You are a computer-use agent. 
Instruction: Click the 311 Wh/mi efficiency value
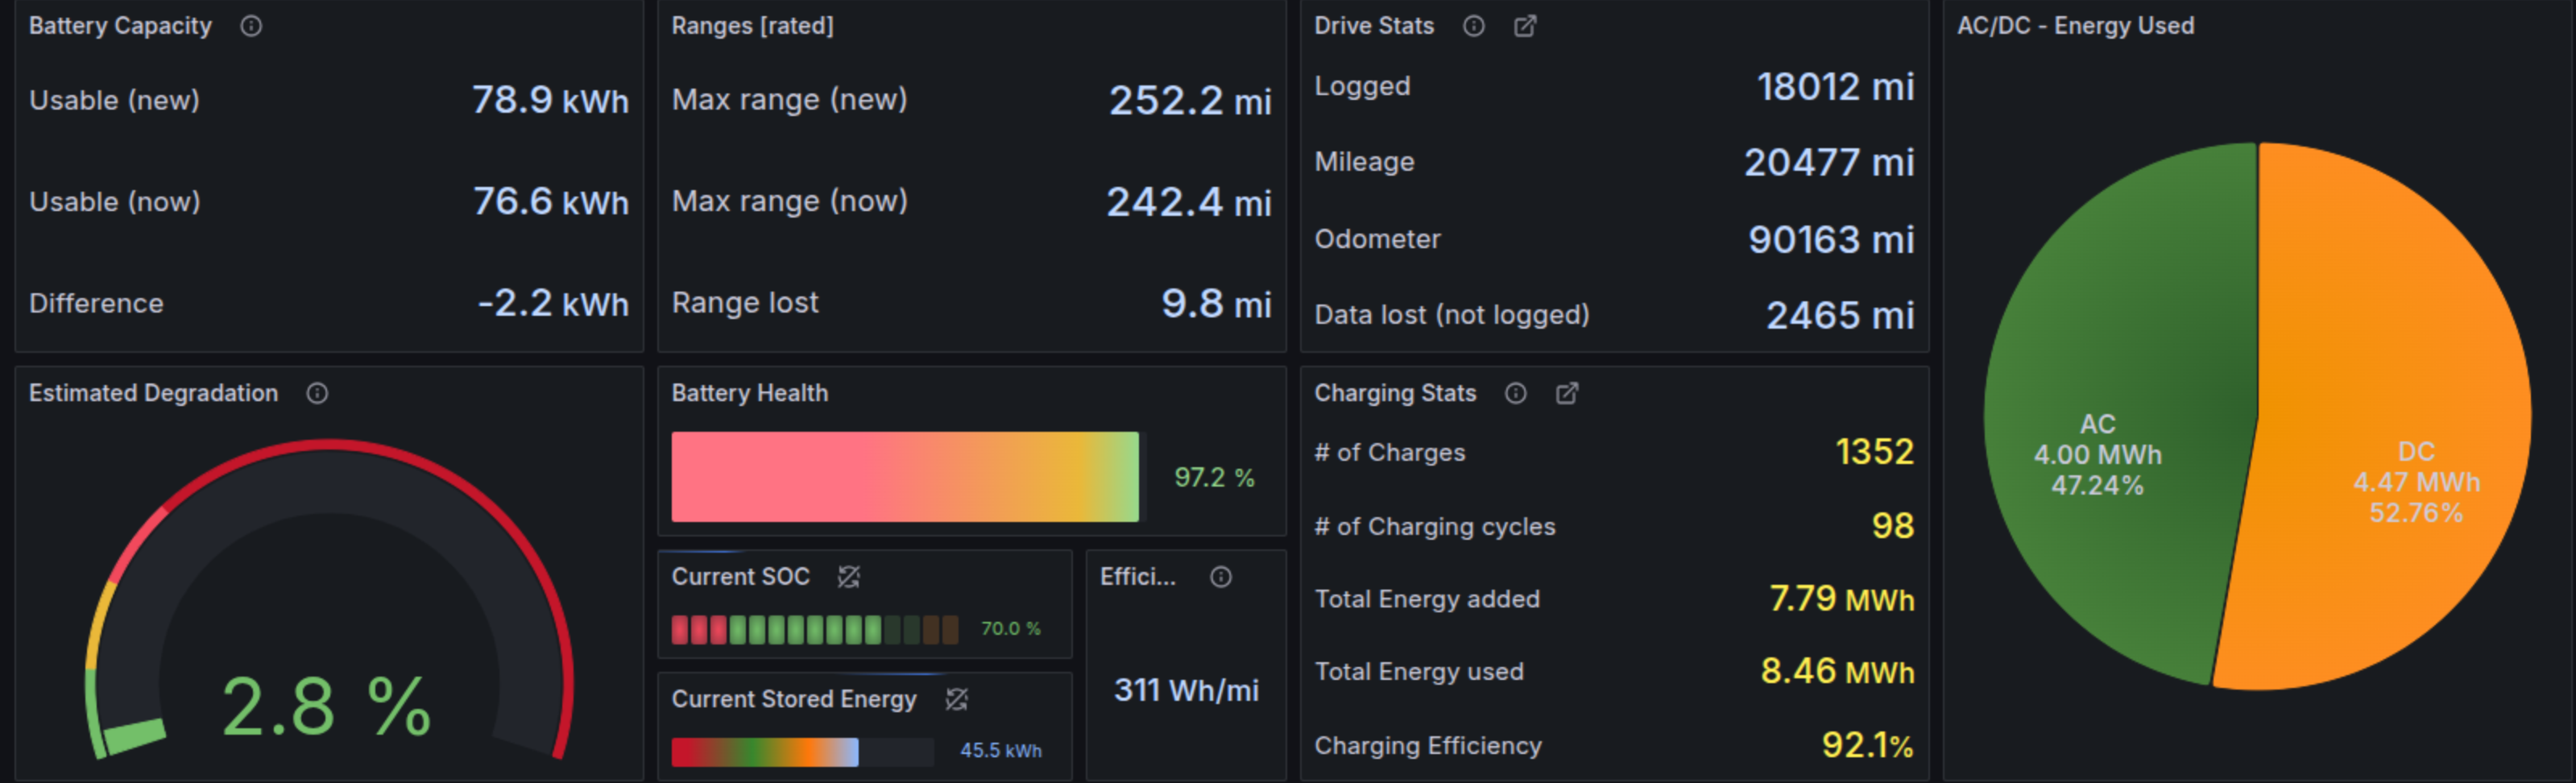pos(1187,690)
